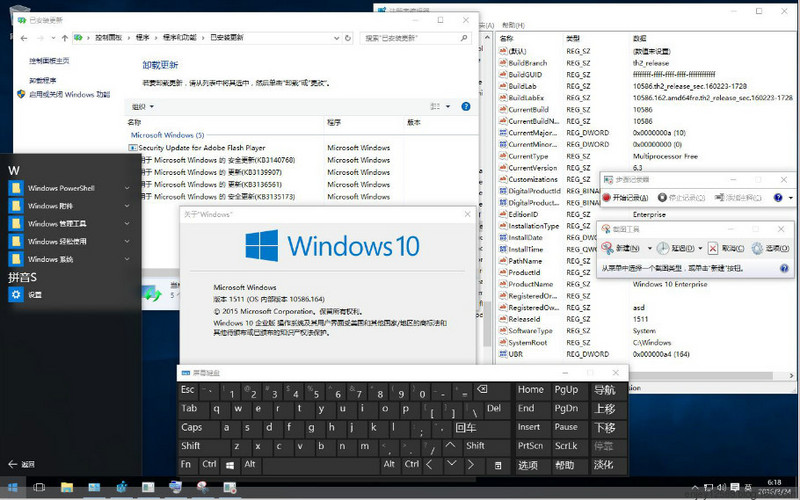Image resolution: width=800 pixels, height=500 pixels.
Task: Open the Help menu in Registry Editor
Action: (513, 25)
